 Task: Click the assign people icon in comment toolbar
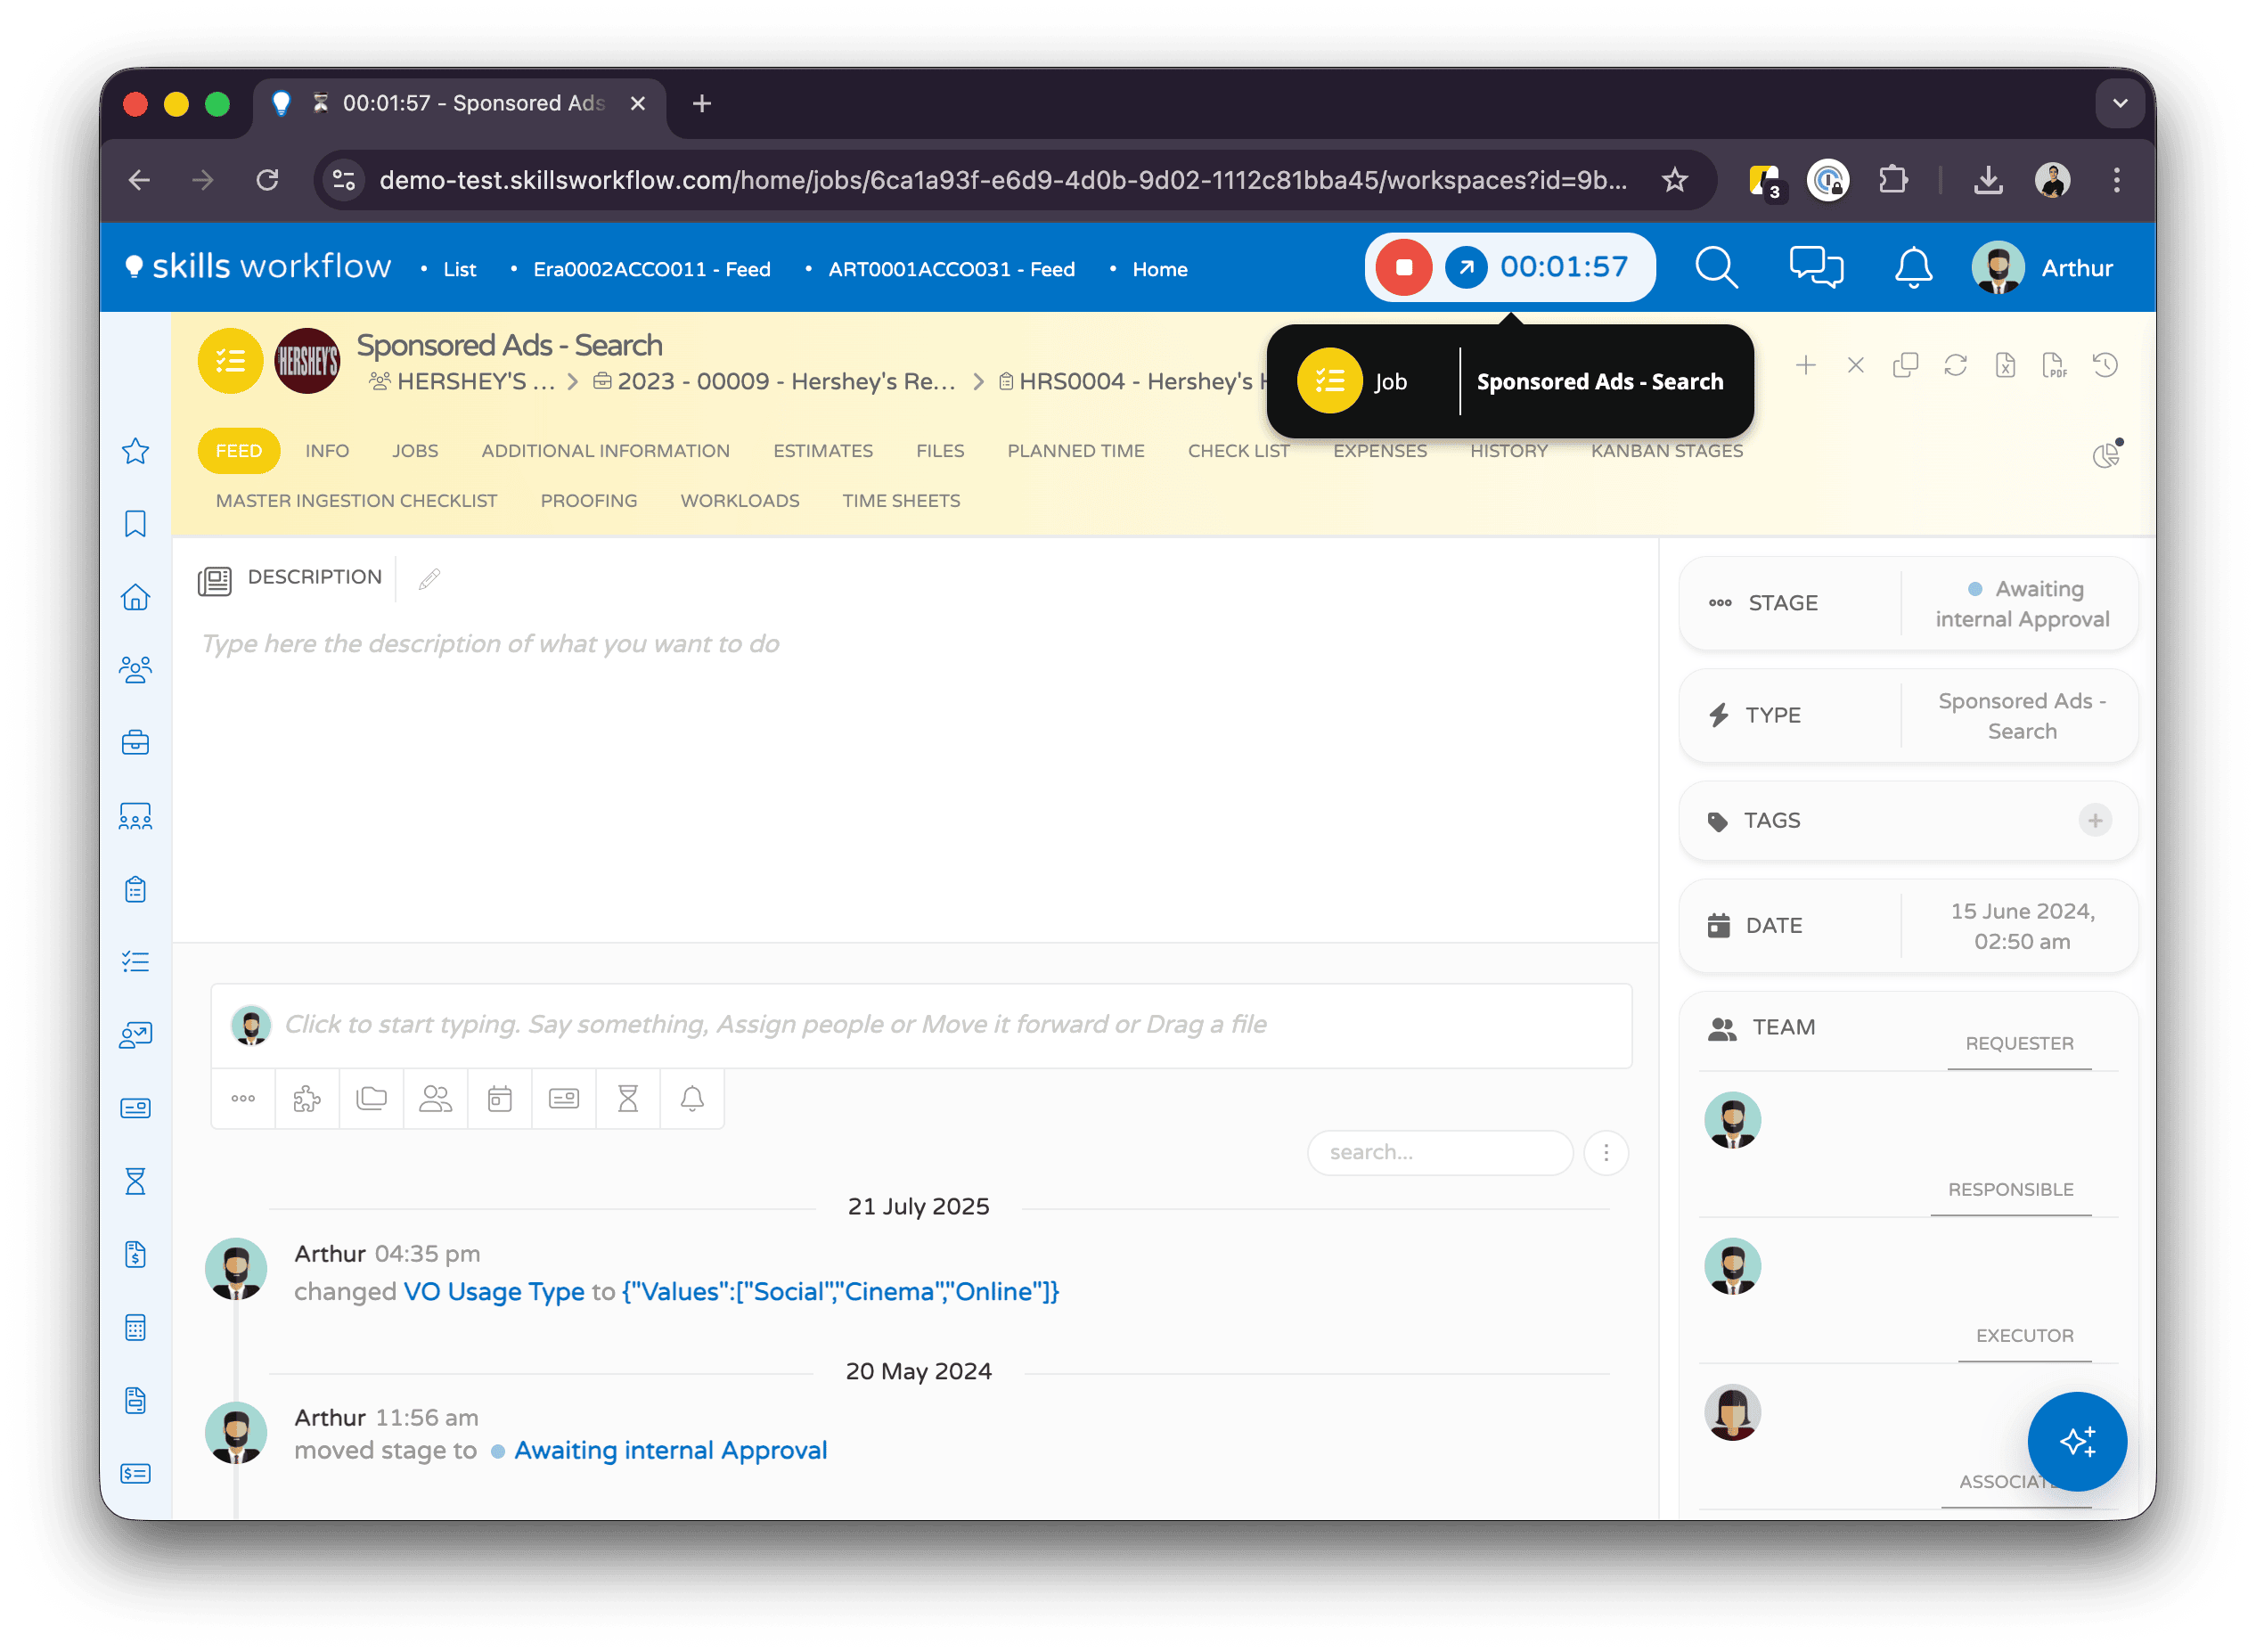point(435,1099)
